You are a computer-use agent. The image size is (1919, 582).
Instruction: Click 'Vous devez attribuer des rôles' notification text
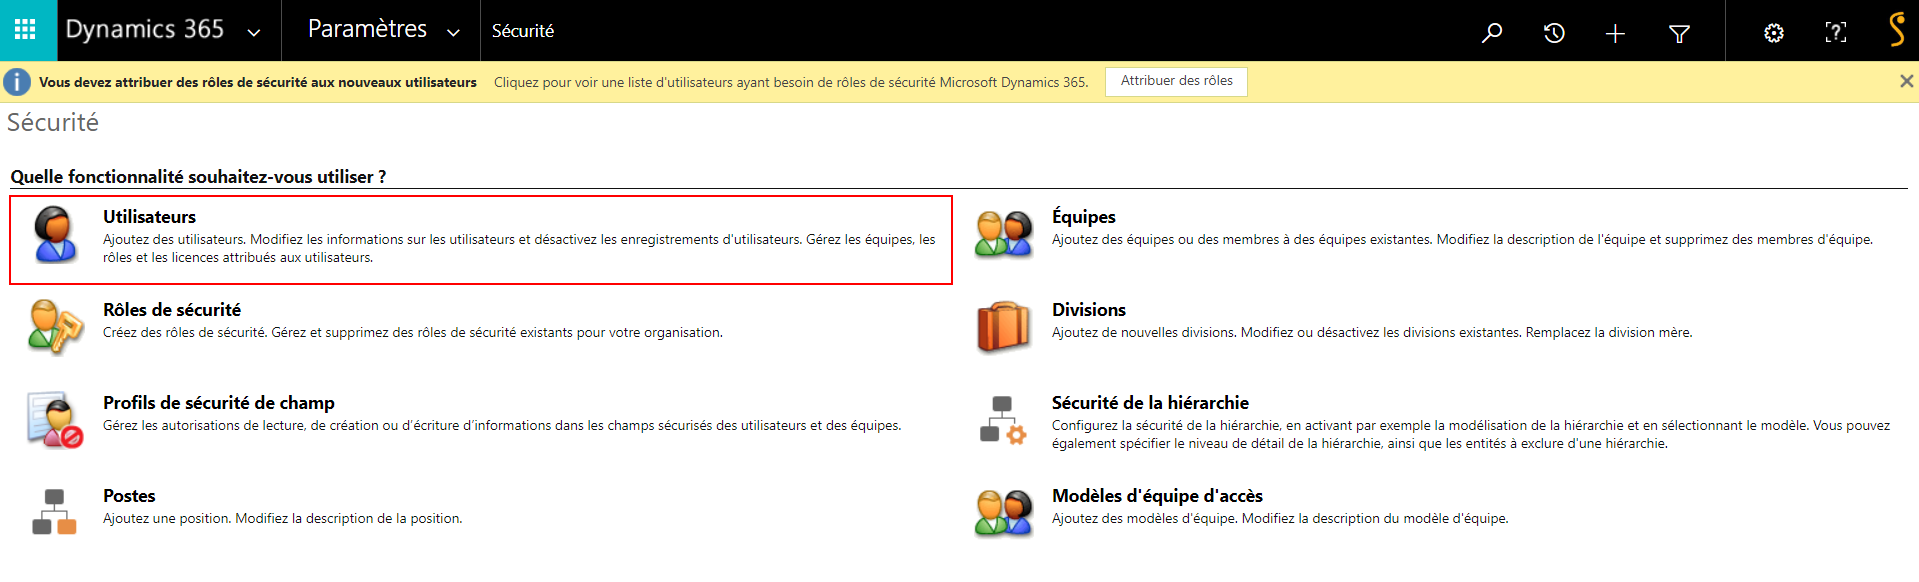(258, 82)
